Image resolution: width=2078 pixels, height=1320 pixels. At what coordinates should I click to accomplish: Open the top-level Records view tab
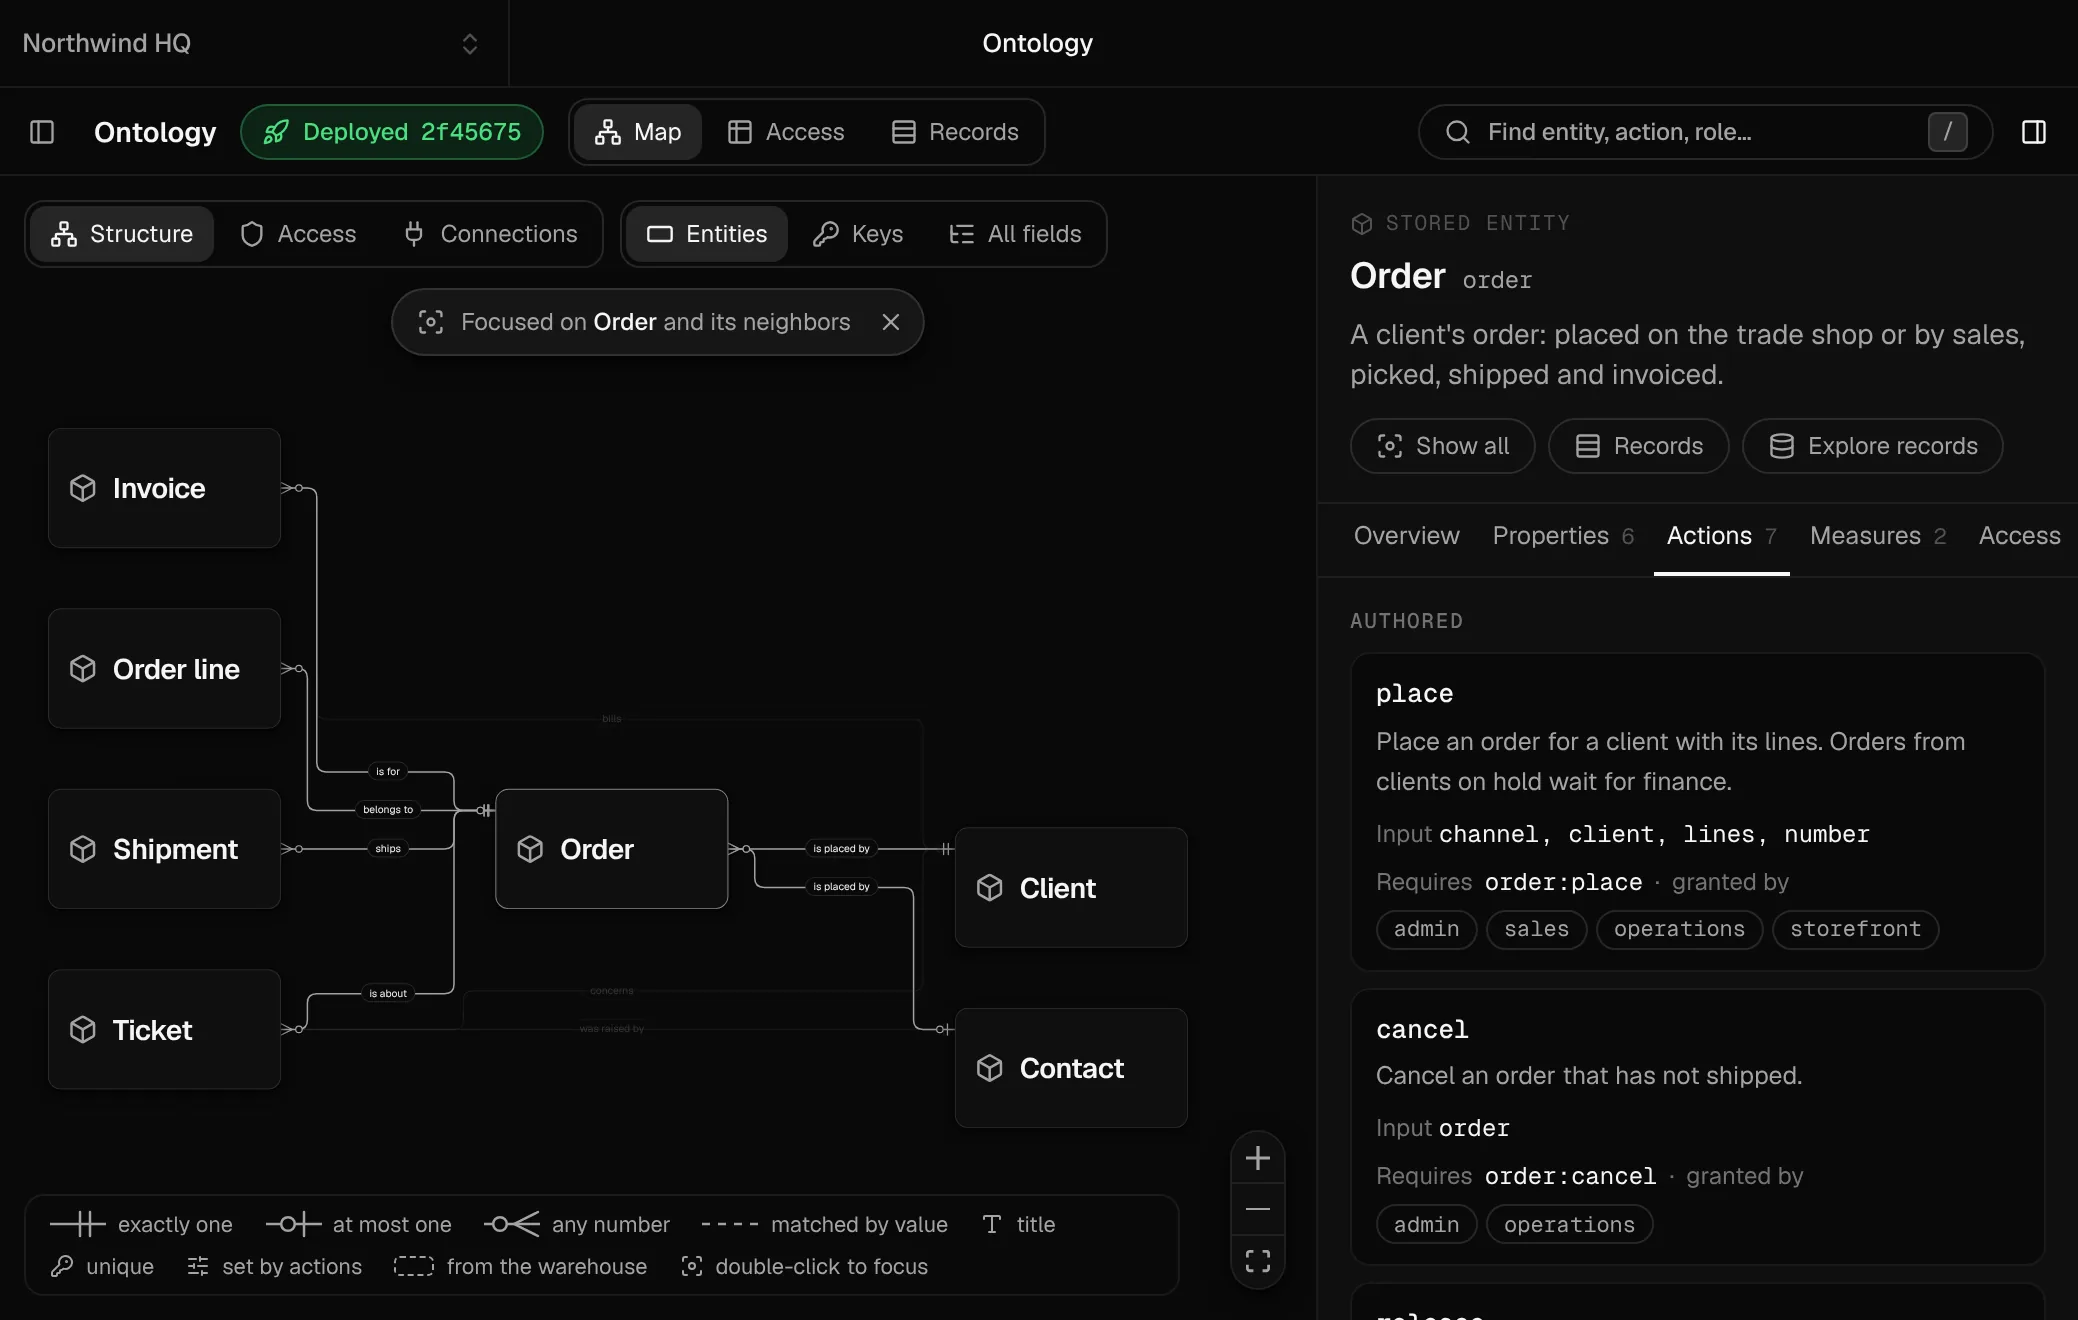pyautogui.click(x=955, y=132)
